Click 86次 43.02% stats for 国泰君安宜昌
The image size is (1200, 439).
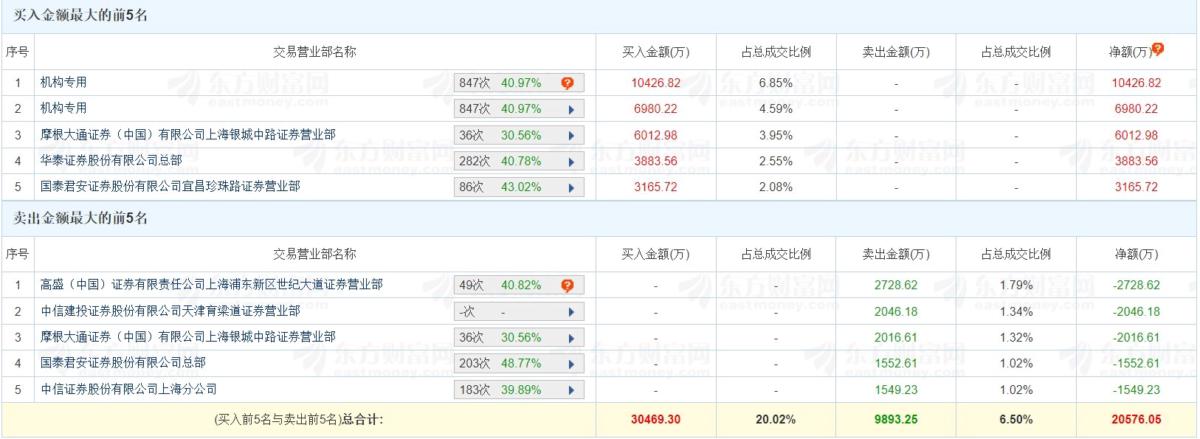tap(519, 186)
